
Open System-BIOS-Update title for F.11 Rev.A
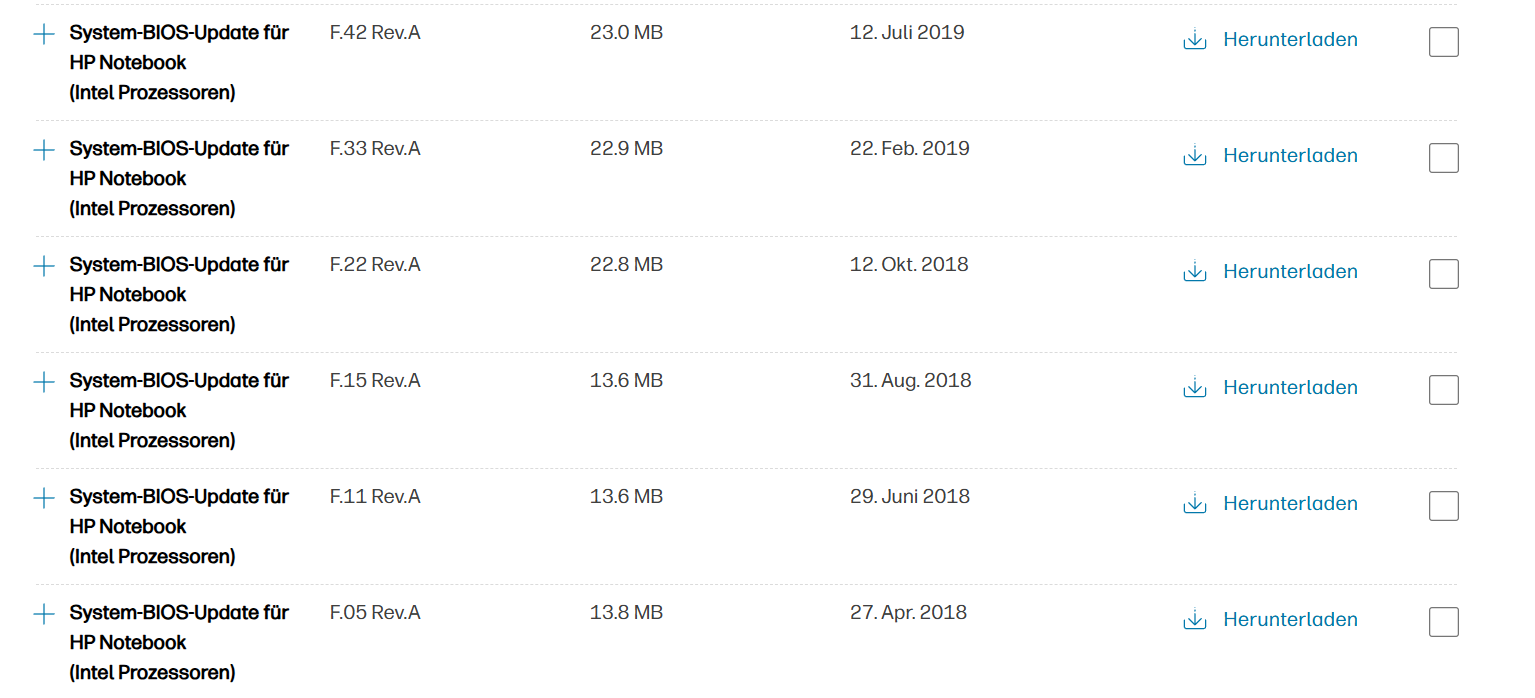click(x=179, y=526)
